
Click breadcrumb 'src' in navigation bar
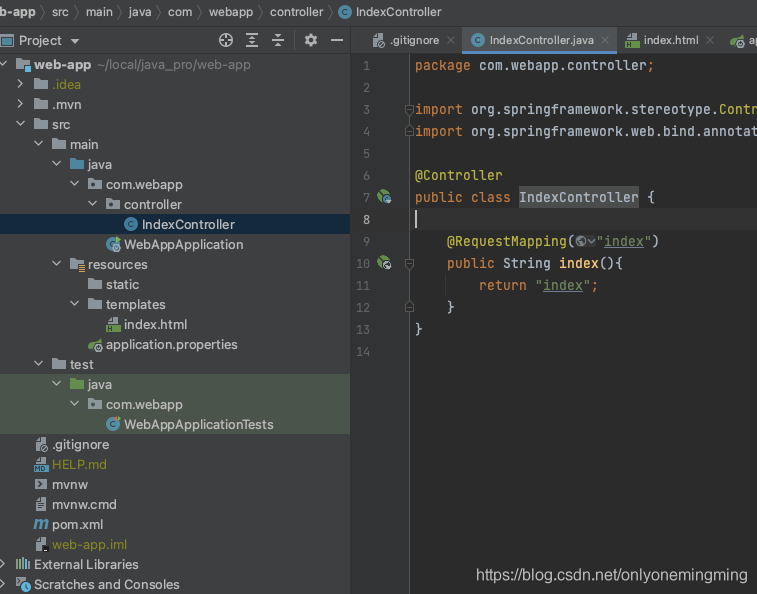click(x=60, y=12)
